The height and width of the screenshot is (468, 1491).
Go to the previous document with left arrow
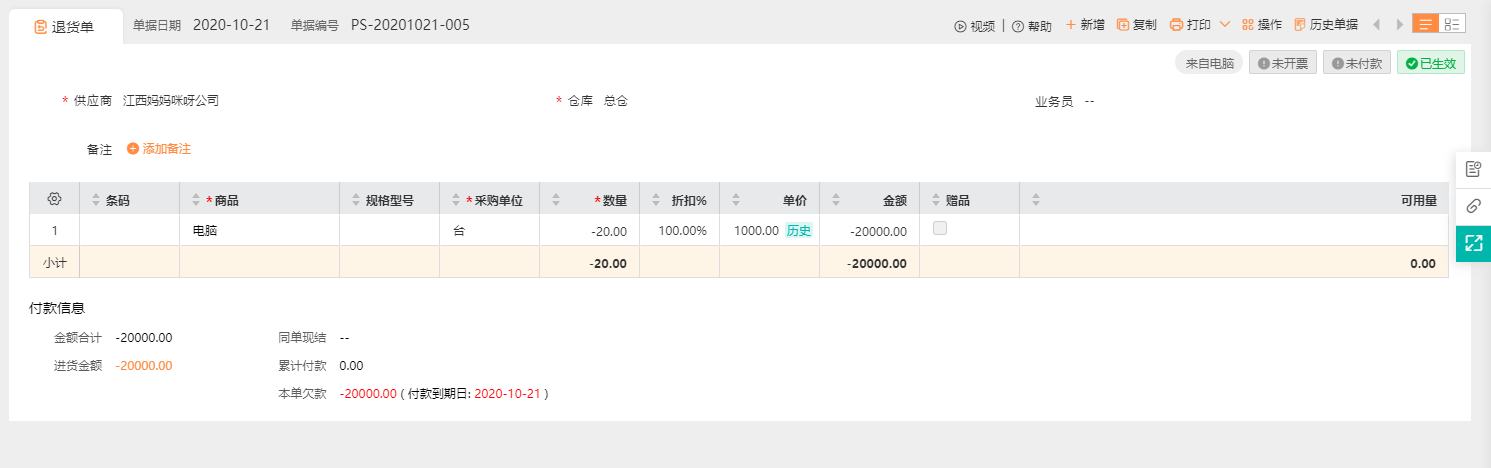tap(1377, 24)
